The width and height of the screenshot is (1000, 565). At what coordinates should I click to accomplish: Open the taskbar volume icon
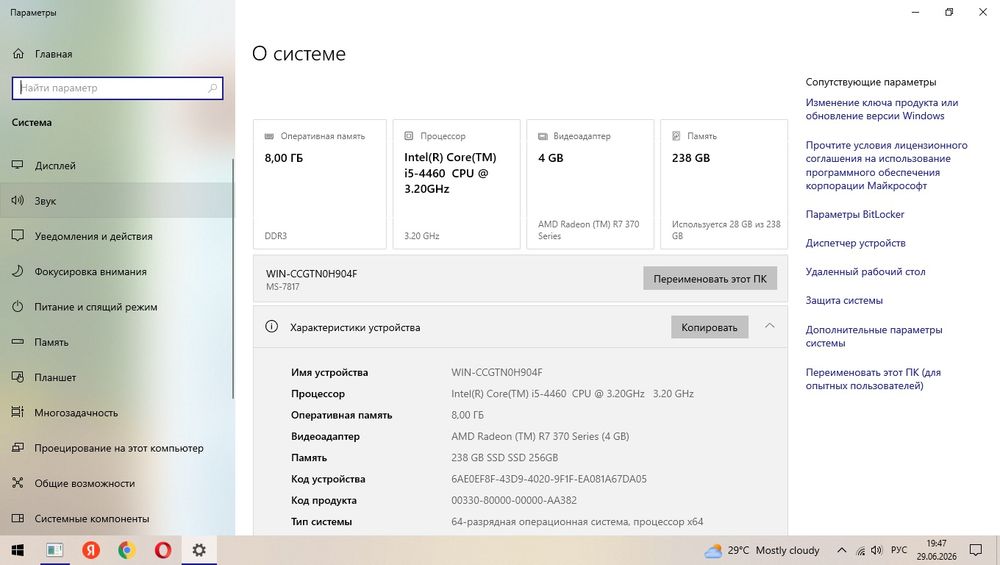[x=877, y=550]
